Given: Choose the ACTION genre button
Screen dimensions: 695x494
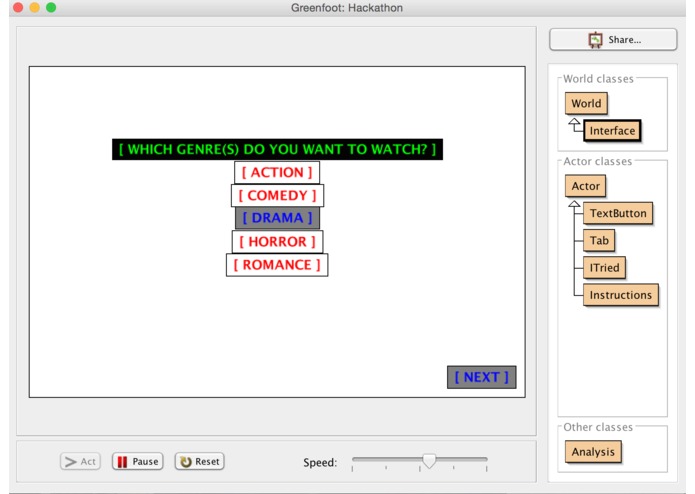Looking at the screenshot, I should [x=277, y=172].
